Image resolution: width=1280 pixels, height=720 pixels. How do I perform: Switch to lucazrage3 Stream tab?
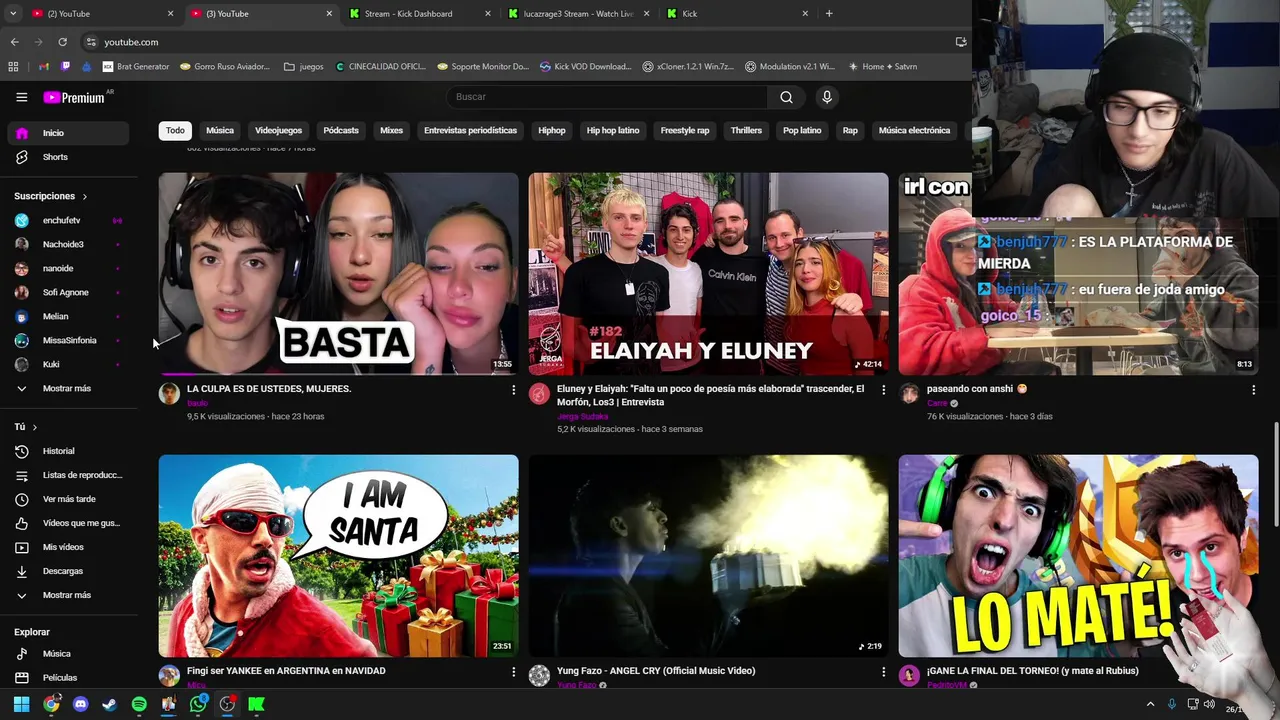click(578, 14)
